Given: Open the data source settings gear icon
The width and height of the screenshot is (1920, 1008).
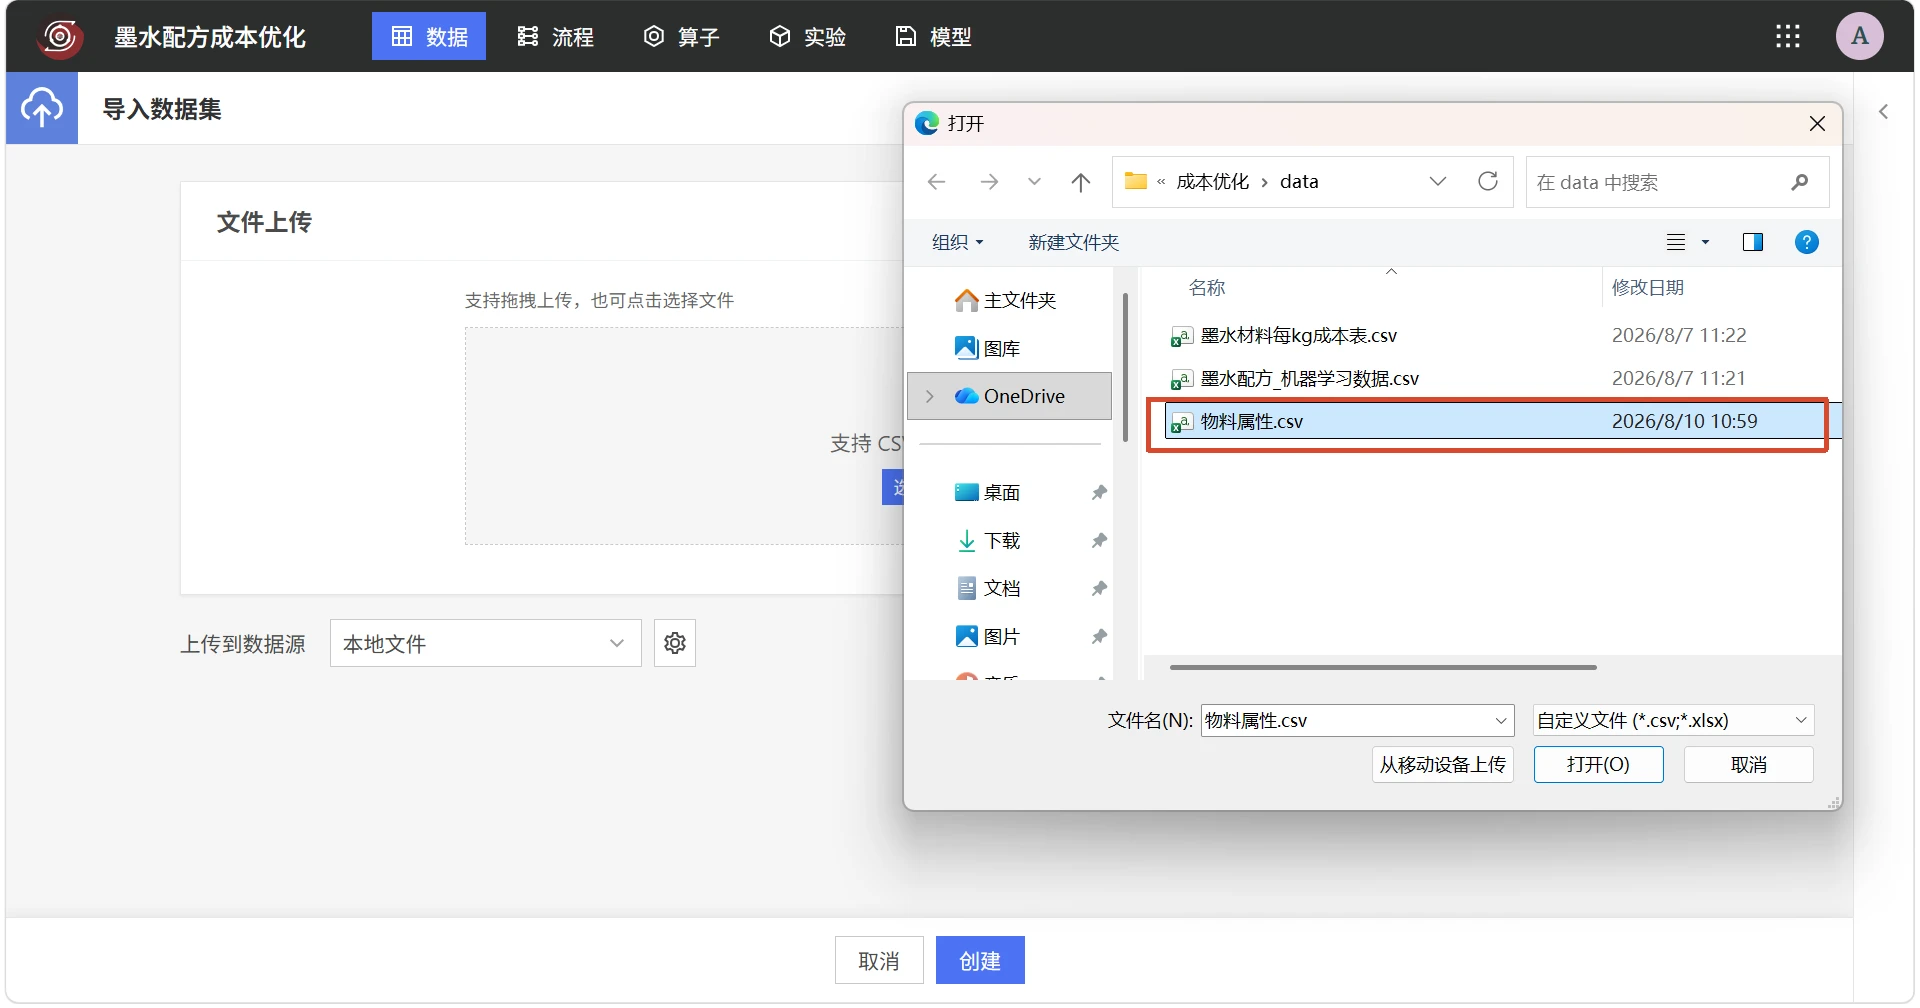Looking at the screenshot, I should (x=675, y=643).
